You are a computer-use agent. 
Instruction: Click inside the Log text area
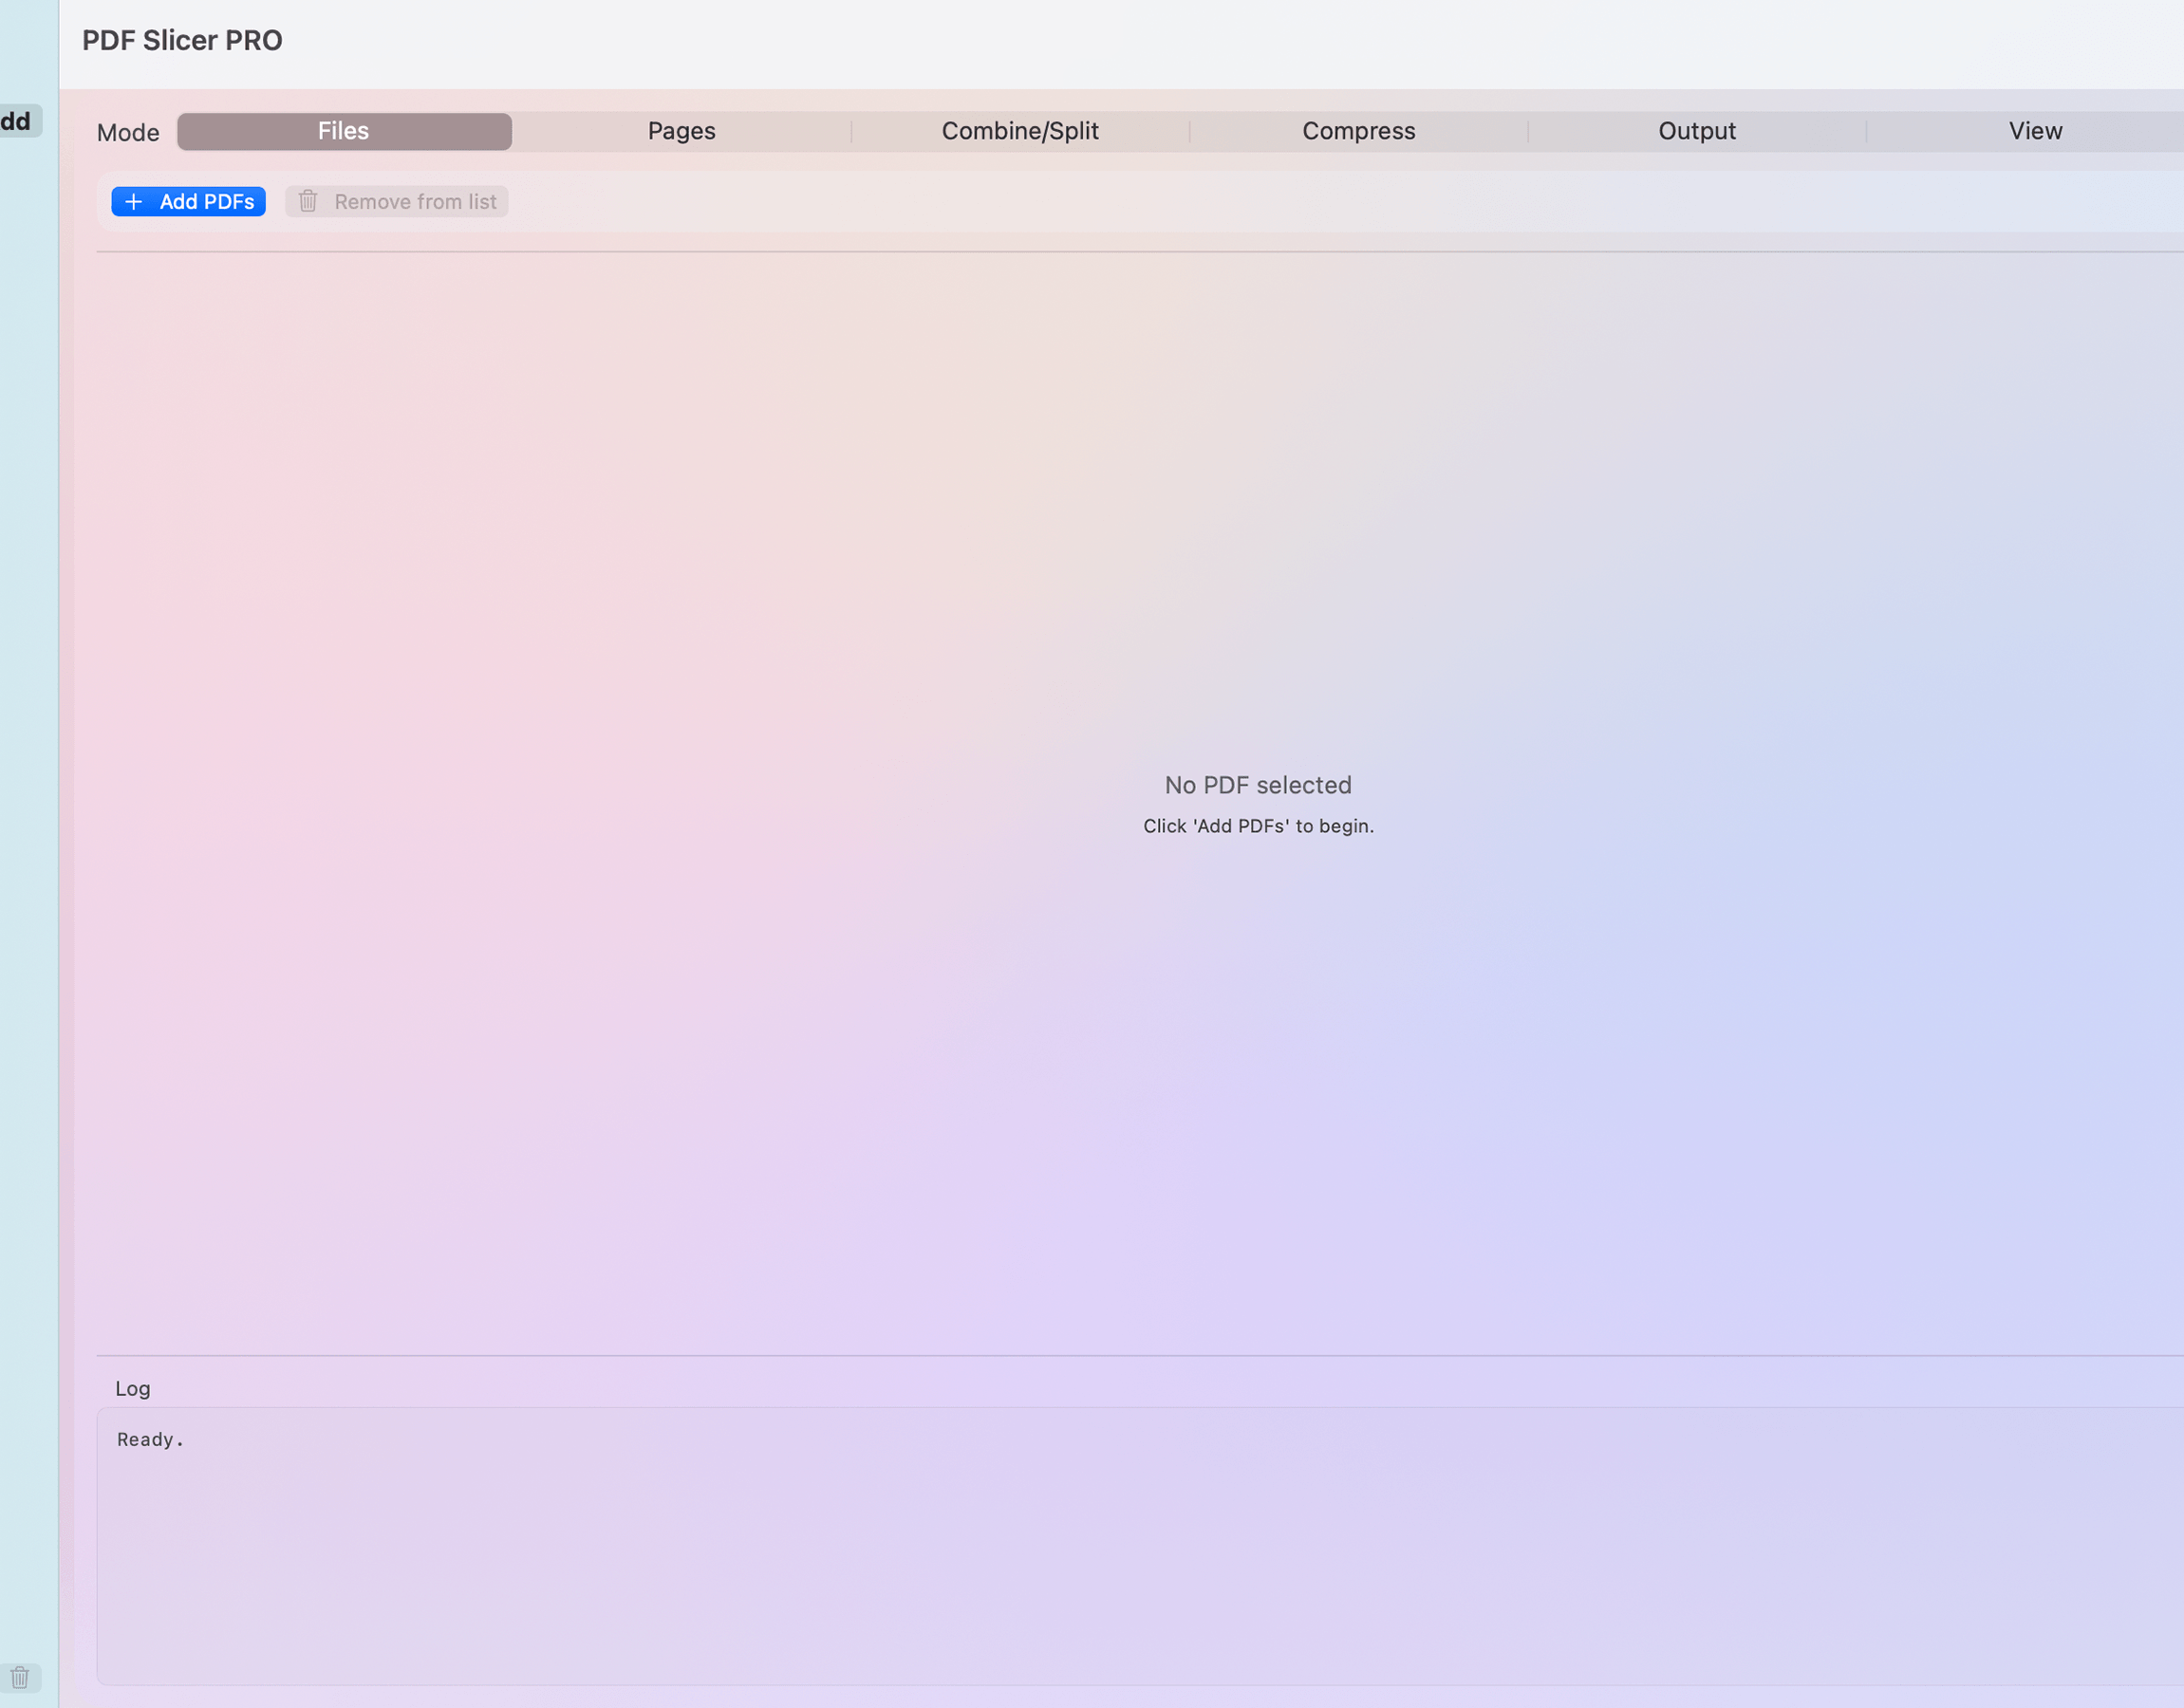click(x=1140, y=1546)
